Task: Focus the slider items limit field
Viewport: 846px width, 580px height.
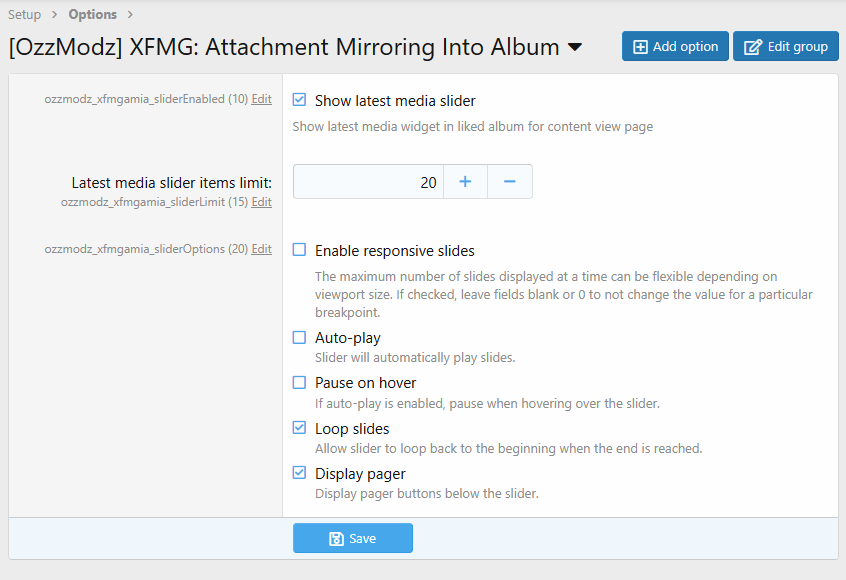Action: [x=368, y=182]
